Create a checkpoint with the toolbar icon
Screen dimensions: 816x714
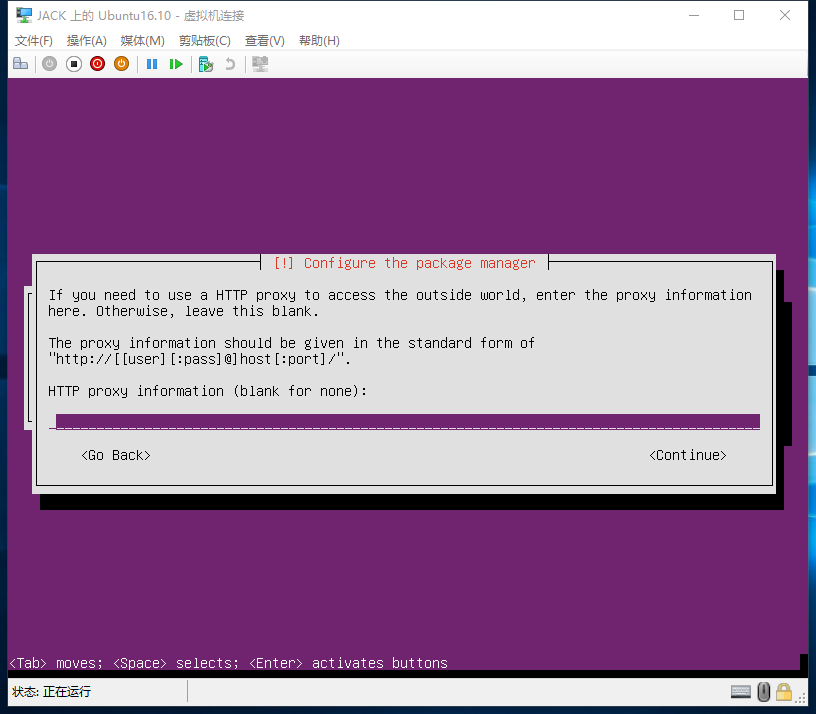(206, 64)
